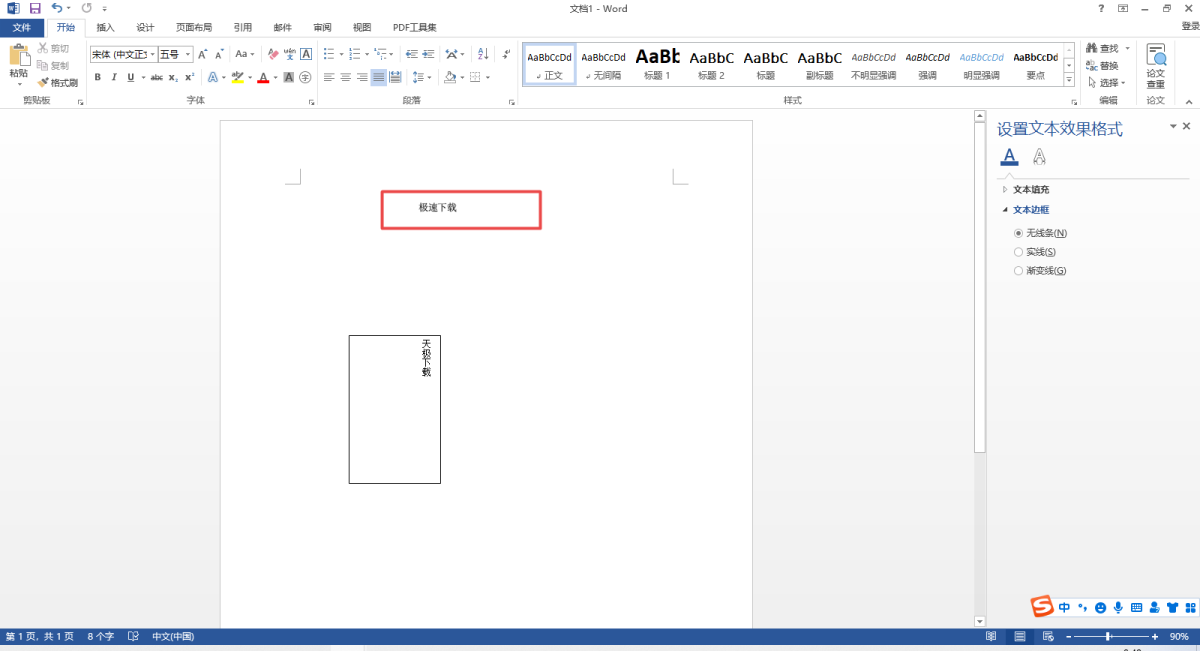Viewport: 1200px width, 651px height.
Task: Click the Format Painter (格式刷) tool
Action: tap(58, 83)
